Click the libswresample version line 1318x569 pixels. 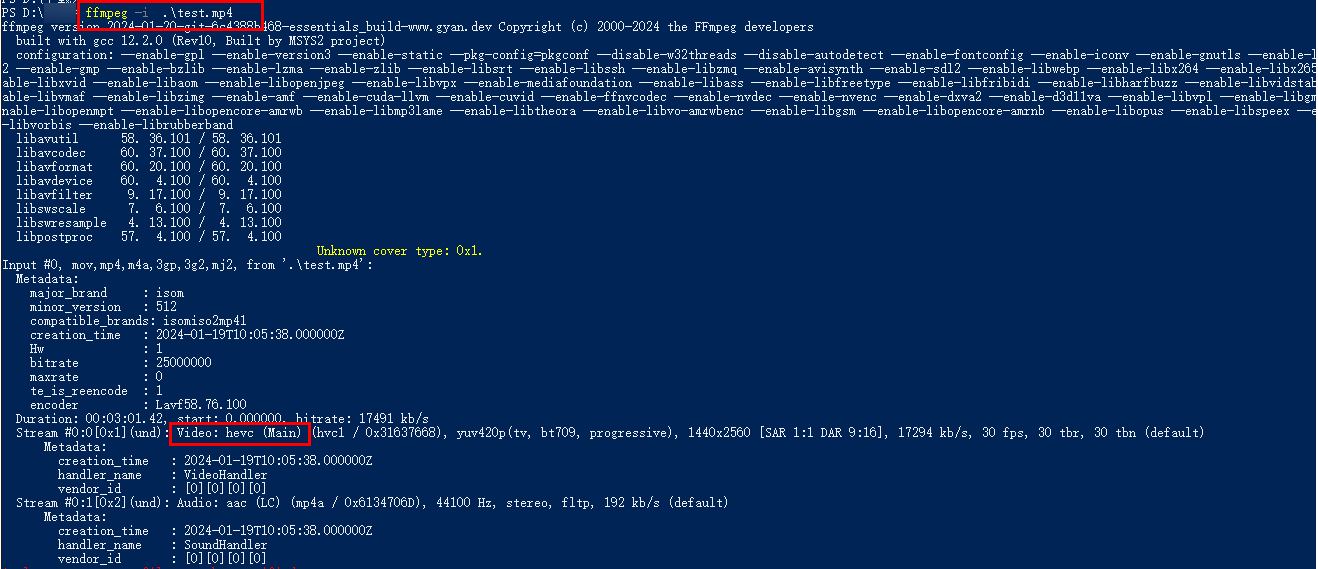[149, 223]
